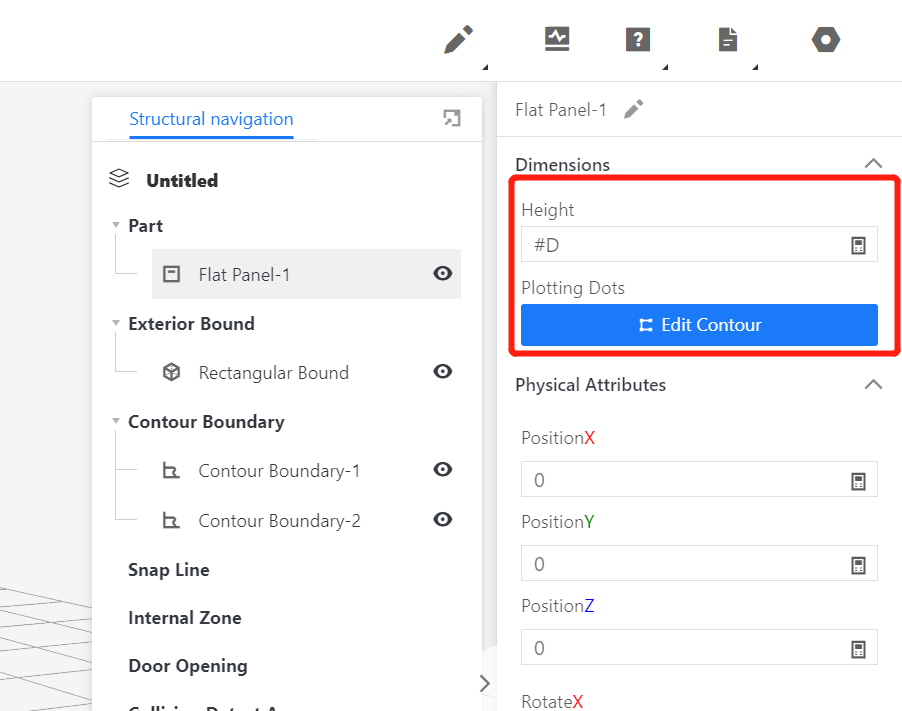Open calculator icon for PositionX field

pos(858,481)
